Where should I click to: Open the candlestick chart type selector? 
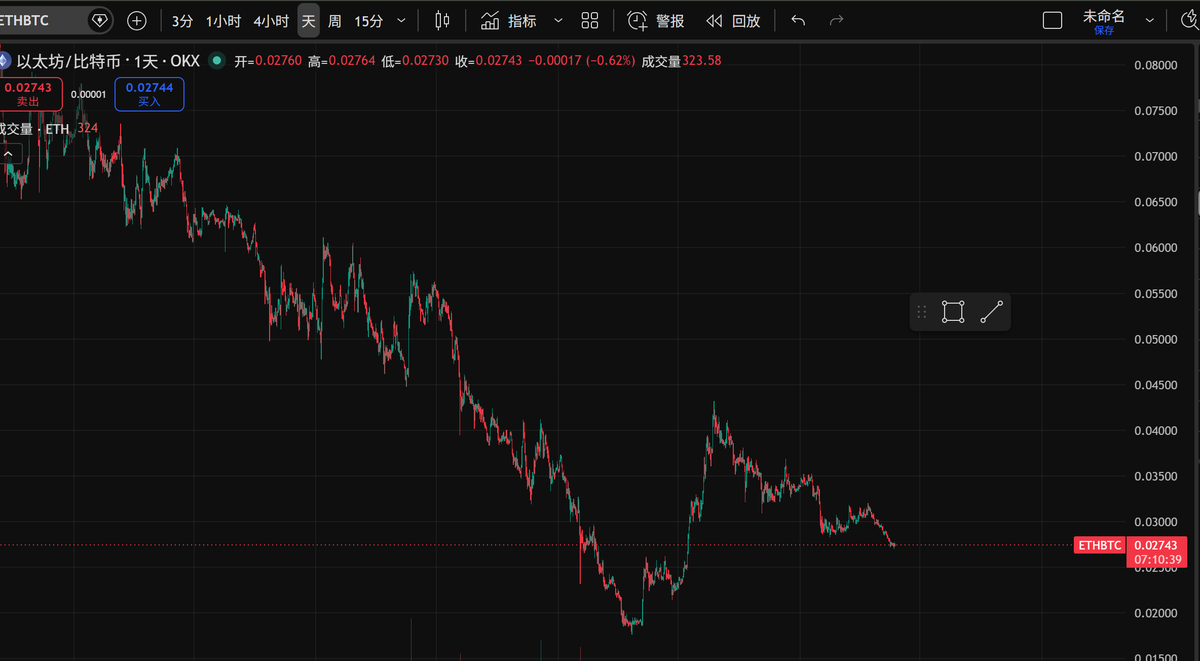click(x=444, y=20)
